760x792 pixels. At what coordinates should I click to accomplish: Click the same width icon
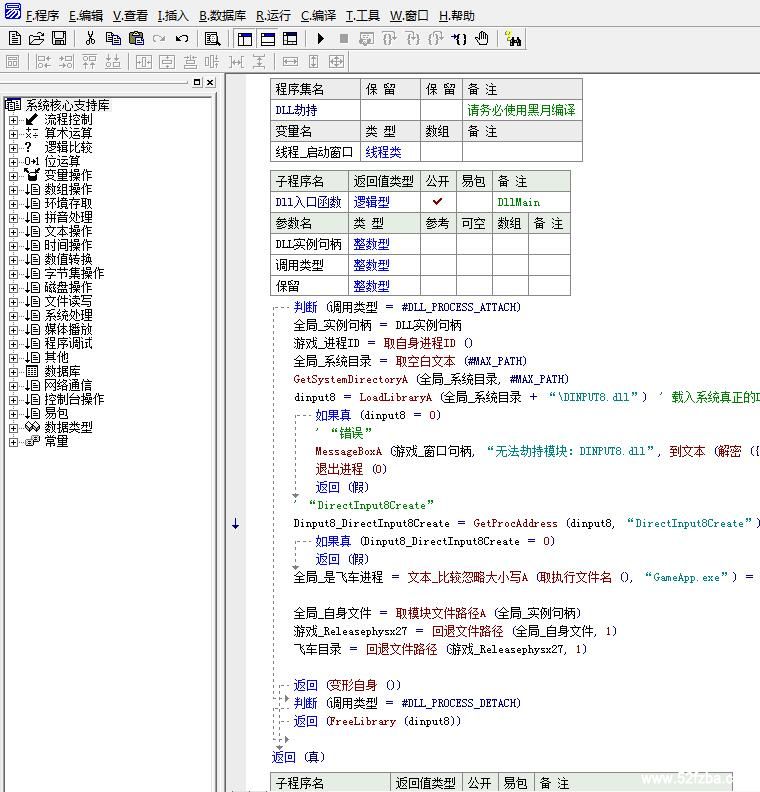point(290,62)
